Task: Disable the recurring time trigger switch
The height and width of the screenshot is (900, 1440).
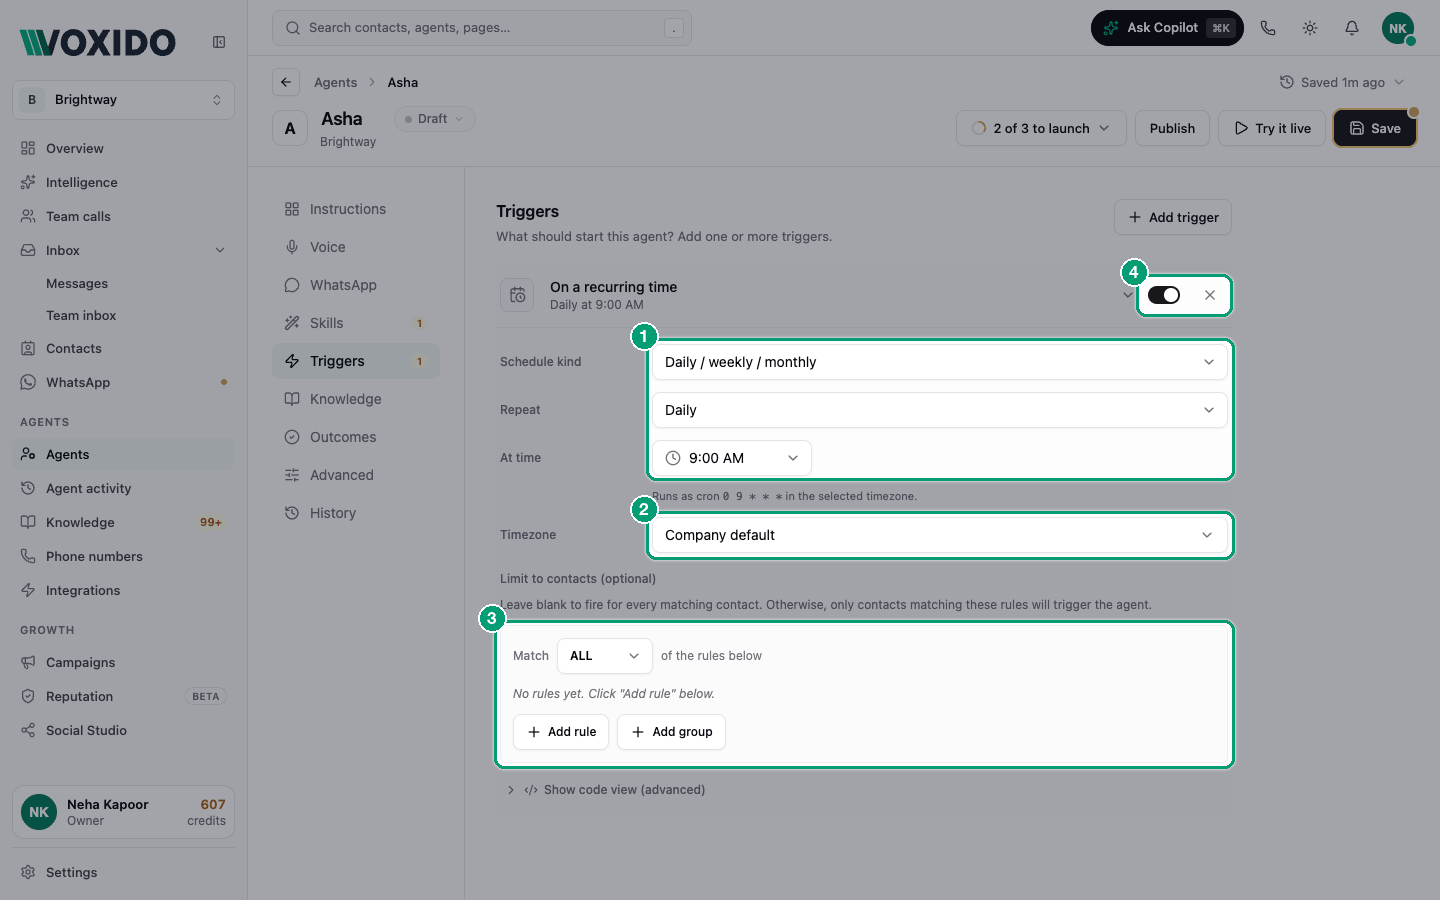Action: click(1164, 295)
